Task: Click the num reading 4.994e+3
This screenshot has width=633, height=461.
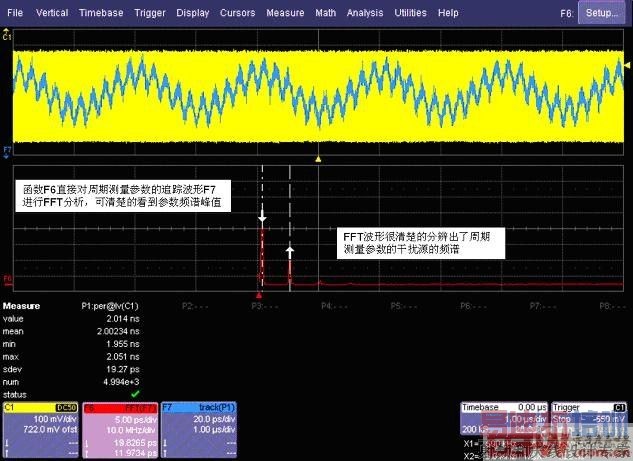Action: 121,382
